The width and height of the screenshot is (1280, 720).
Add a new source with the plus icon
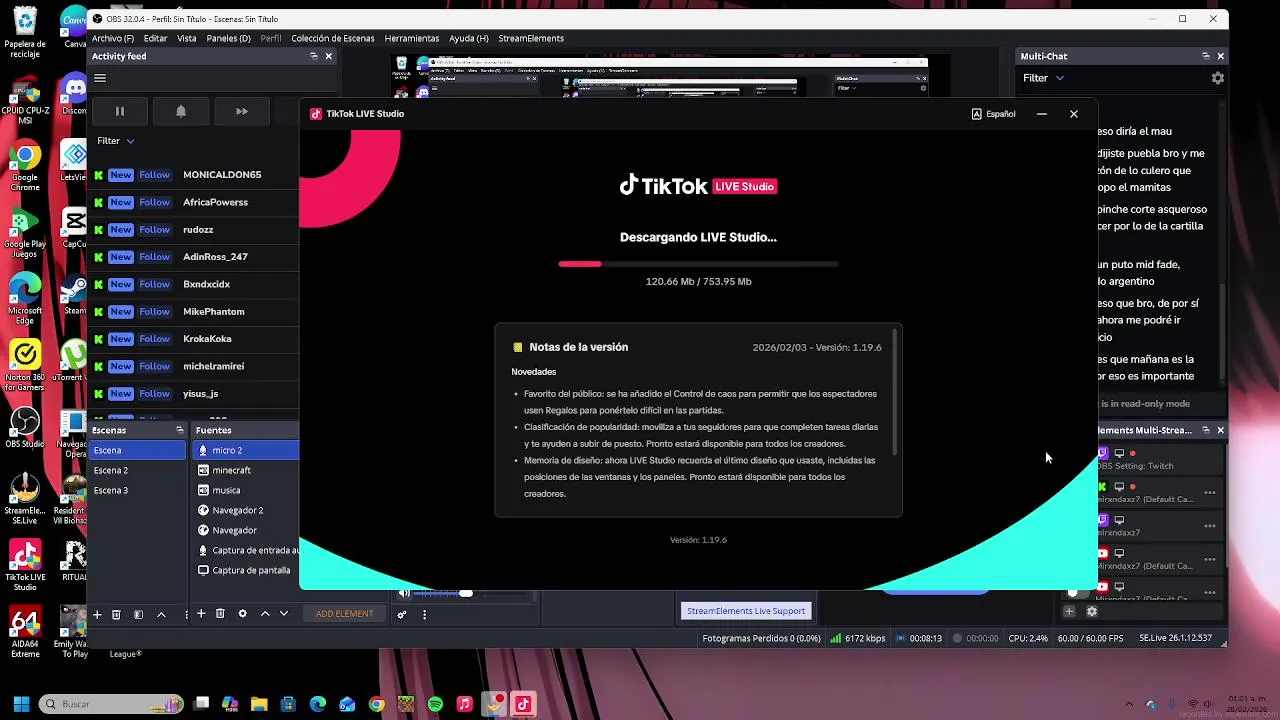pyautogui.click(x=201, y=613)
